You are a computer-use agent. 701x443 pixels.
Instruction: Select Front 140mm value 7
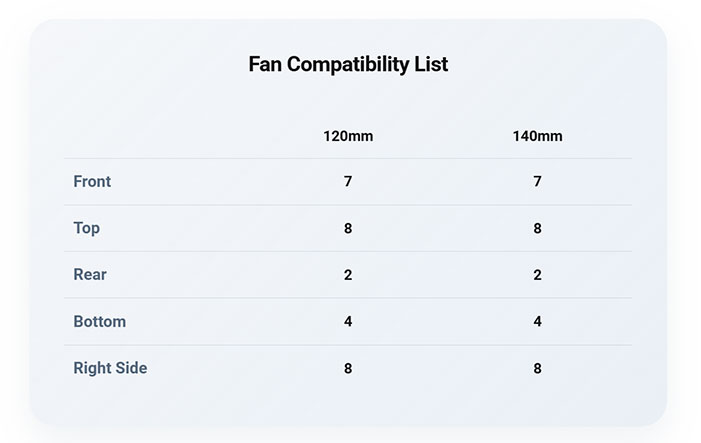coord(537,181)
